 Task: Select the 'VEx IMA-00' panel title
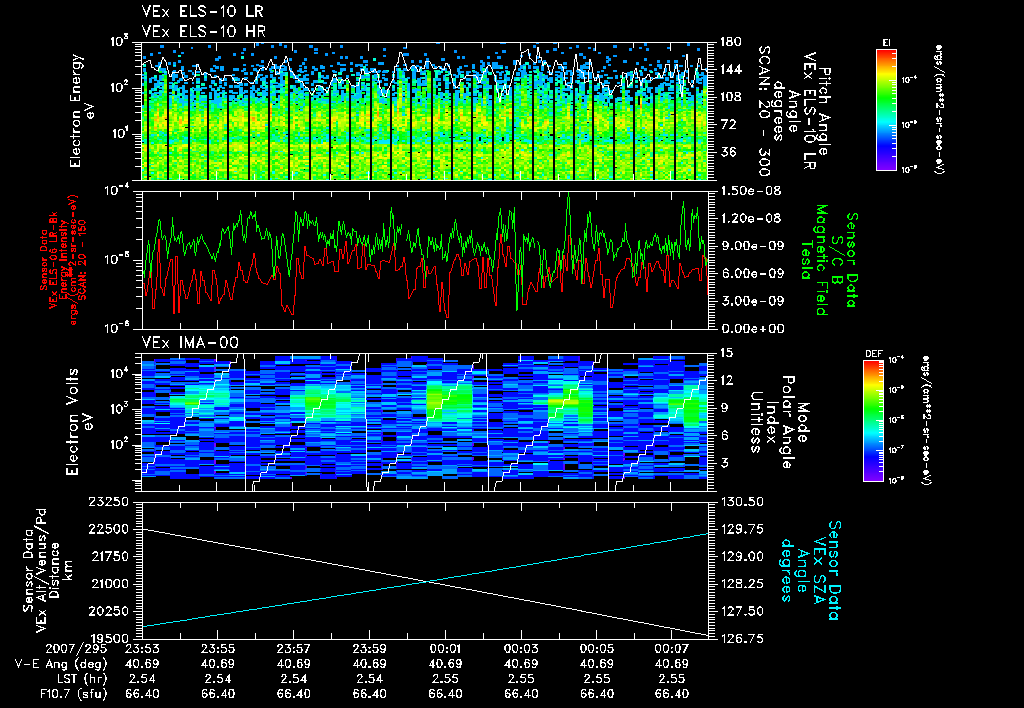[x=190, y=343]
